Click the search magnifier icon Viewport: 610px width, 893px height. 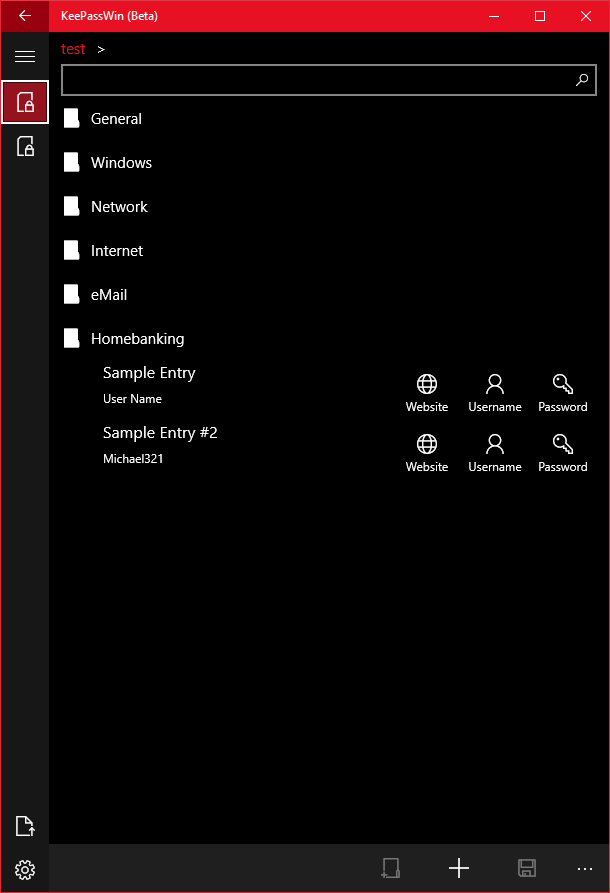pyautogui.click(x=582, y=80)
